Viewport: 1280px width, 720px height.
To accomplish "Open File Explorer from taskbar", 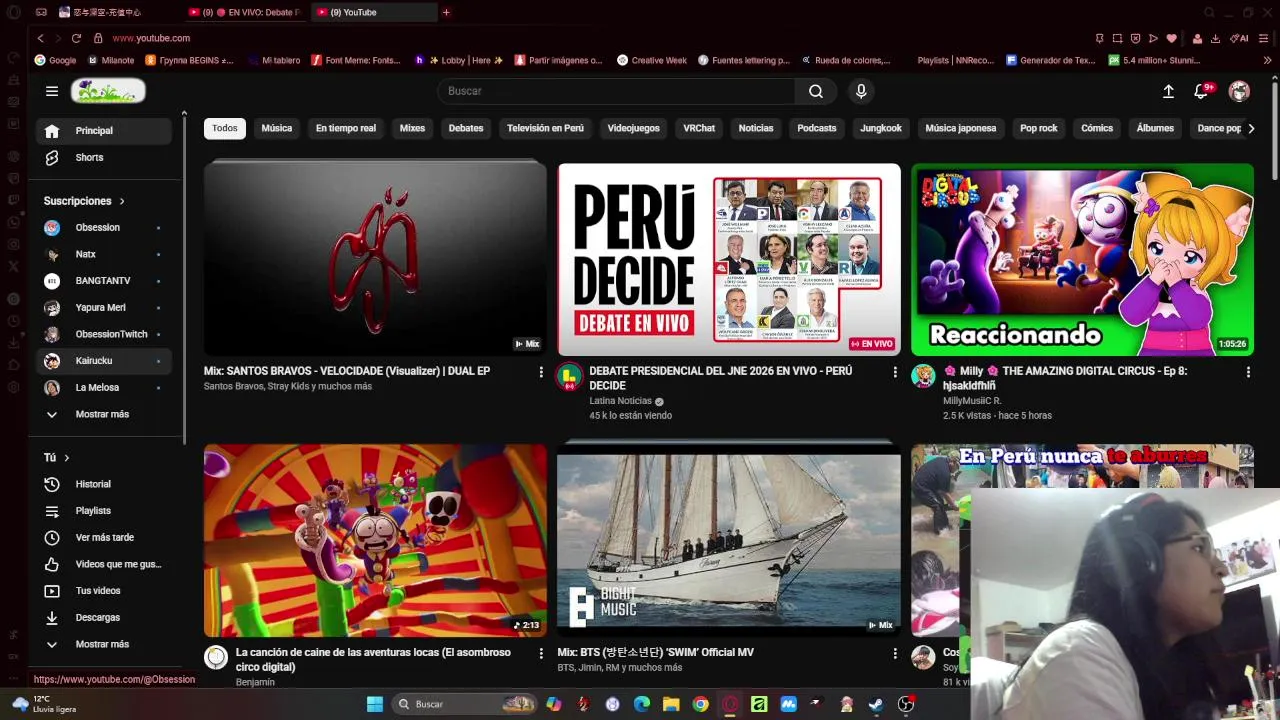I will tap(671, 704).
